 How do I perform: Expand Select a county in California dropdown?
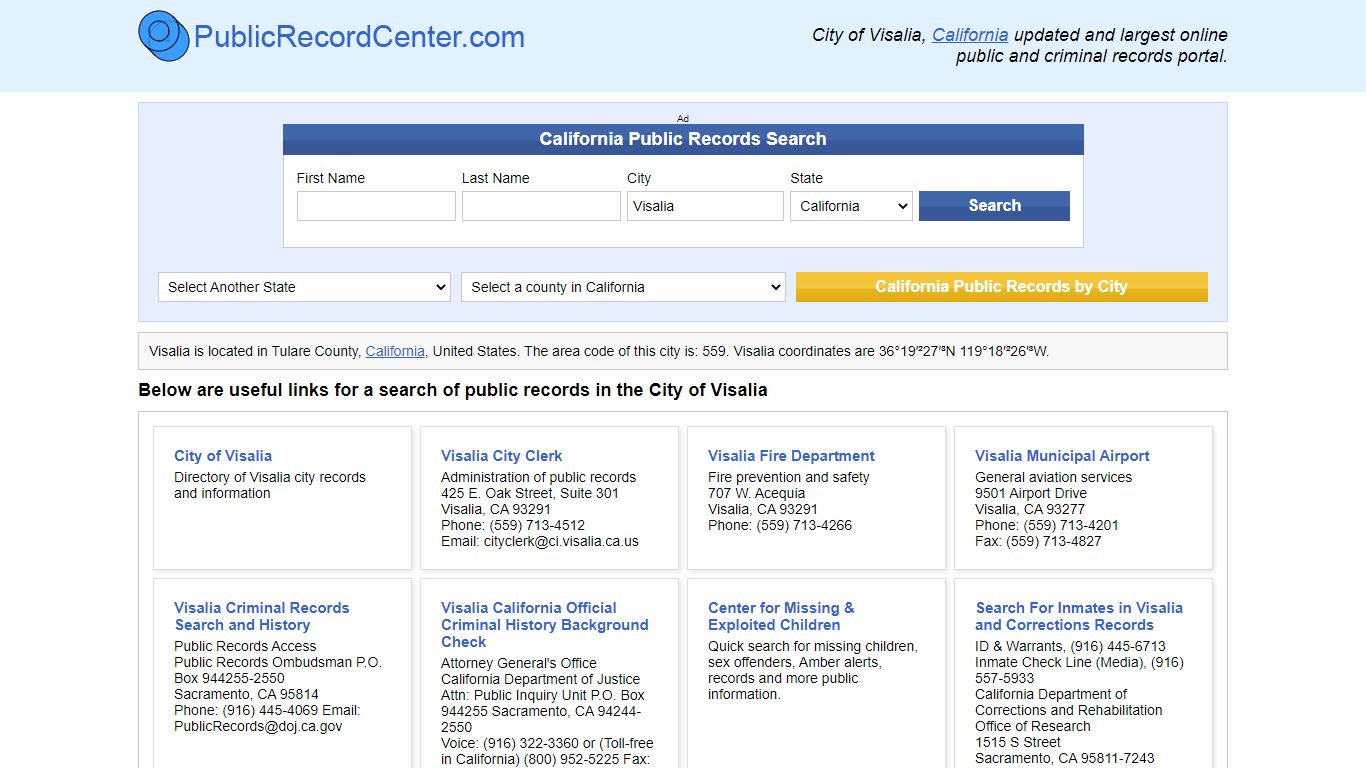click(623, 287)
